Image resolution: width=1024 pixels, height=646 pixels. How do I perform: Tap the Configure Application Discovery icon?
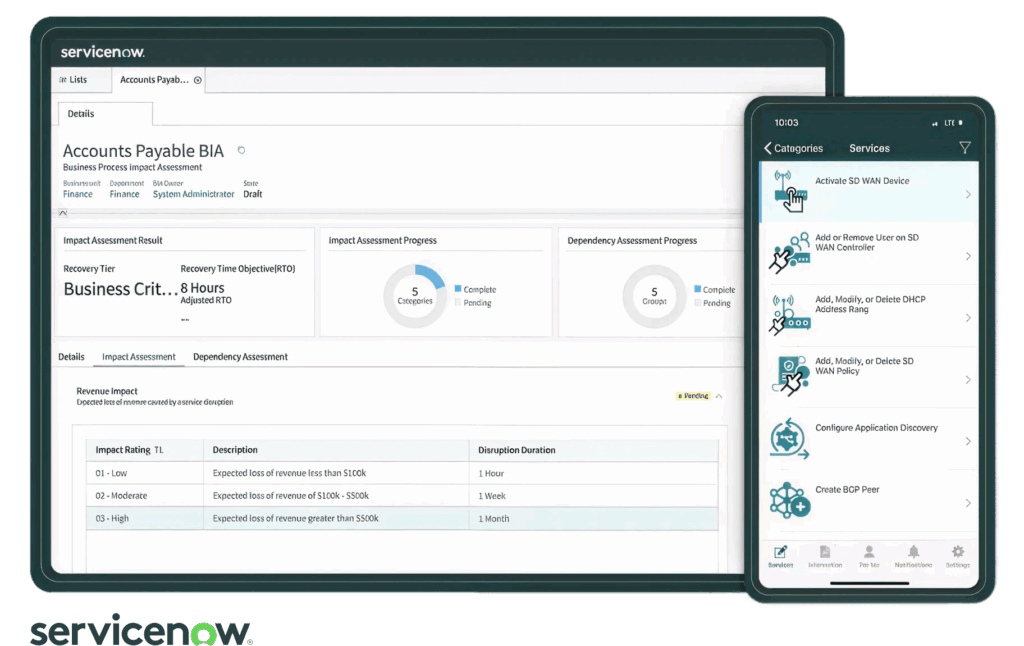point(788,439)
